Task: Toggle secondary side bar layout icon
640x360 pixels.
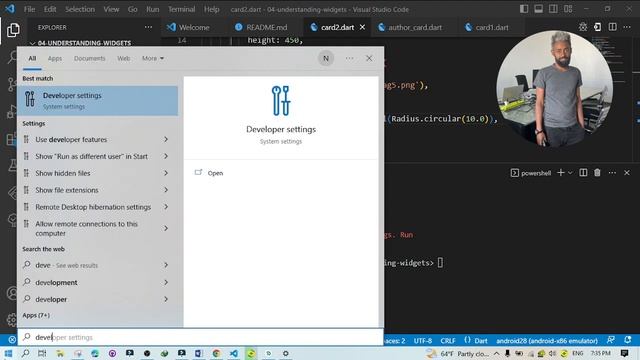Action: (x=553, y=9)
